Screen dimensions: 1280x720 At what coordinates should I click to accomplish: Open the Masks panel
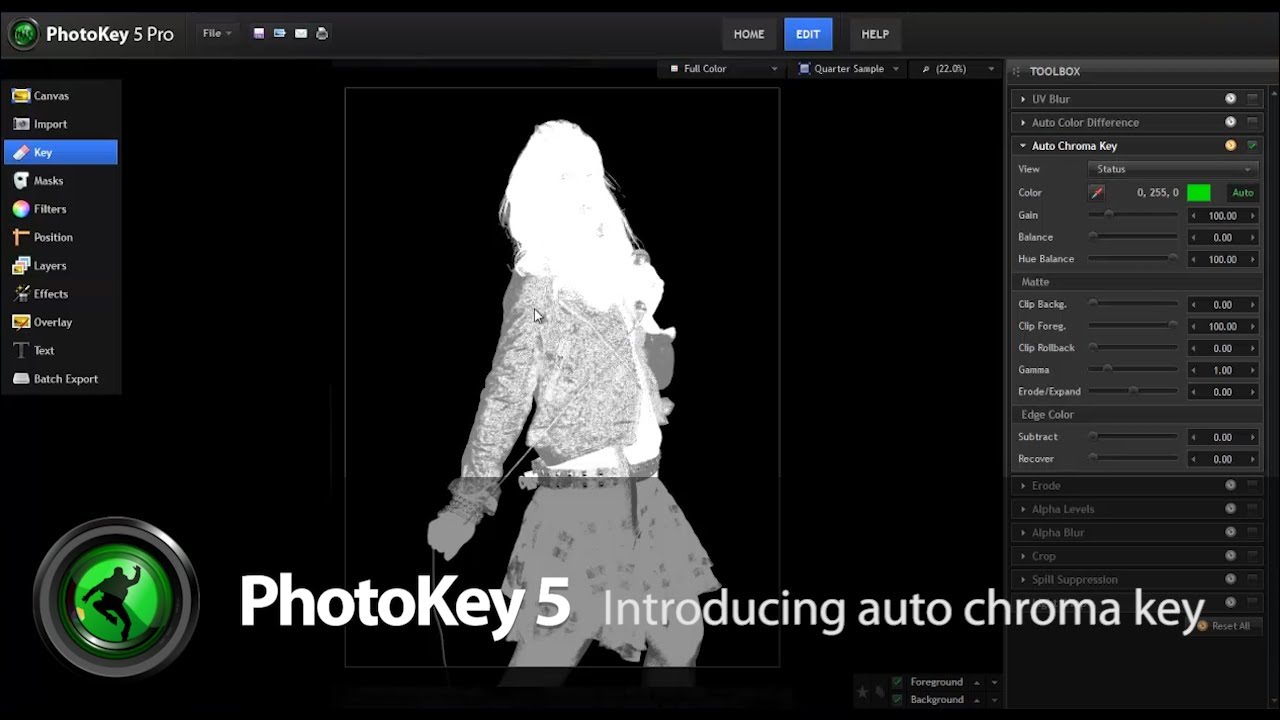[x=61, y=181]
